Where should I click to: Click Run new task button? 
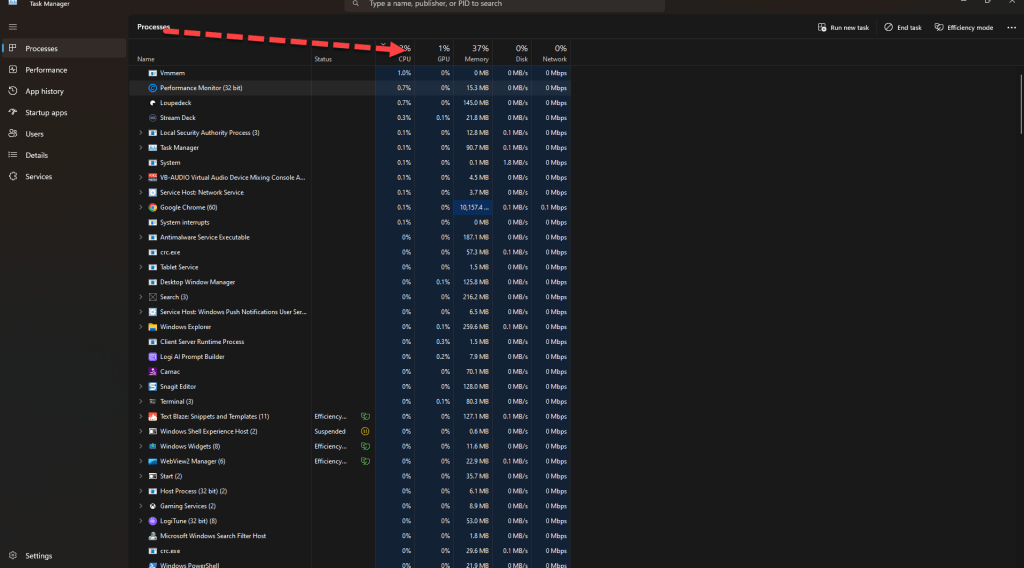(x=843, y=27)
